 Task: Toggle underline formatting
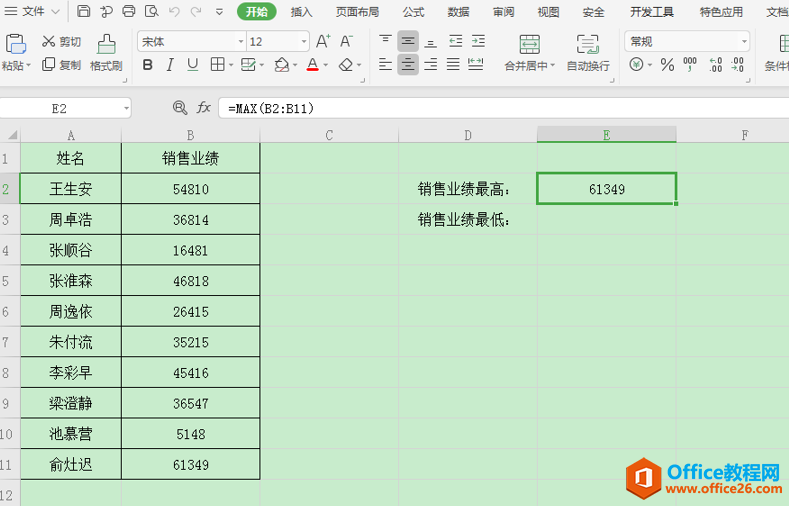coord(193,65)
